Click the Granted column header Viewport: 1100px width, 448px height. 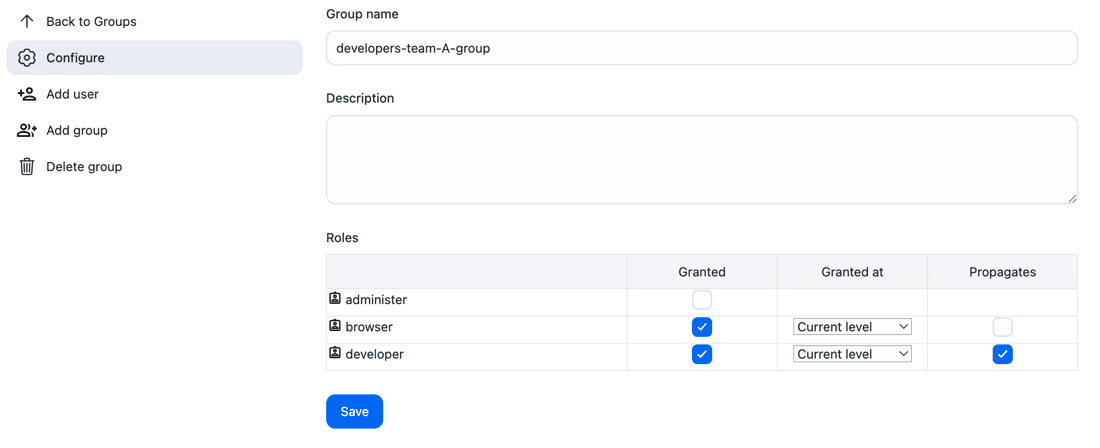tap(702, 271)
